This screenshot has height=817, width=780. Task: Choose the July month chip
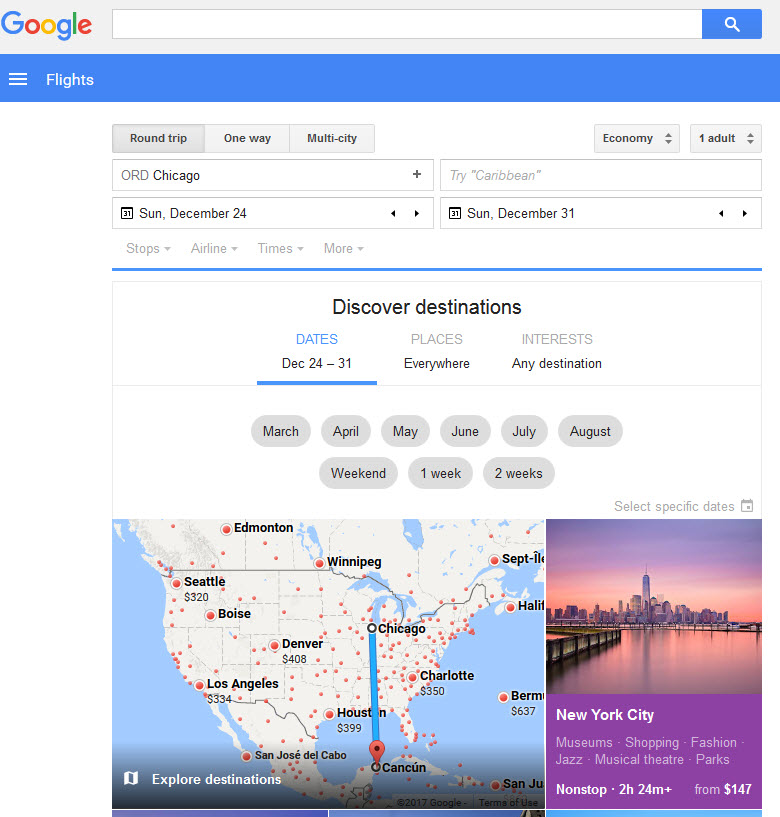[x=524, y=431]
